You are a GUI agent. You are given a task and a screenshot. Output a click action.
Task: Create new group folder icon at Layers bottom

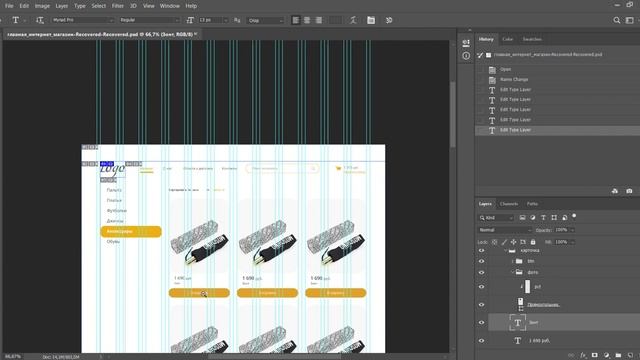(x=618, y=355)
